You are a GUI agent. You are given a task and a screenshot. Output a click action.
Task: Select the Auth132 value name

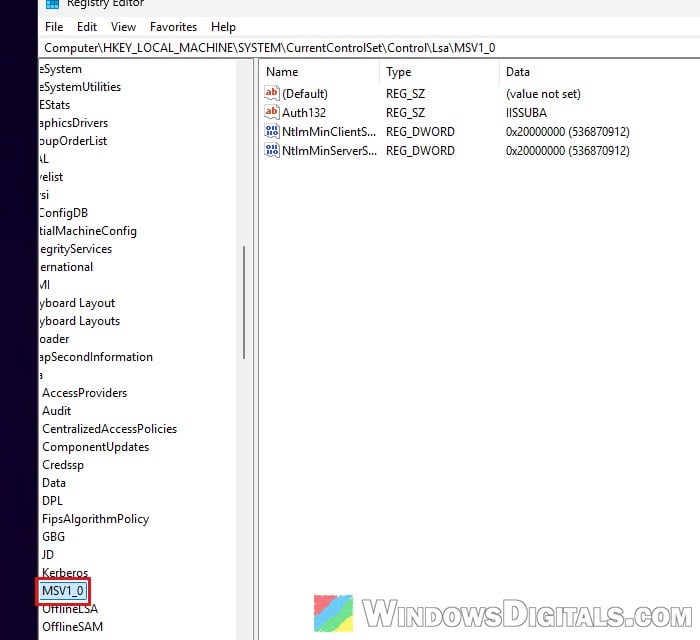(x=304, y=112)
